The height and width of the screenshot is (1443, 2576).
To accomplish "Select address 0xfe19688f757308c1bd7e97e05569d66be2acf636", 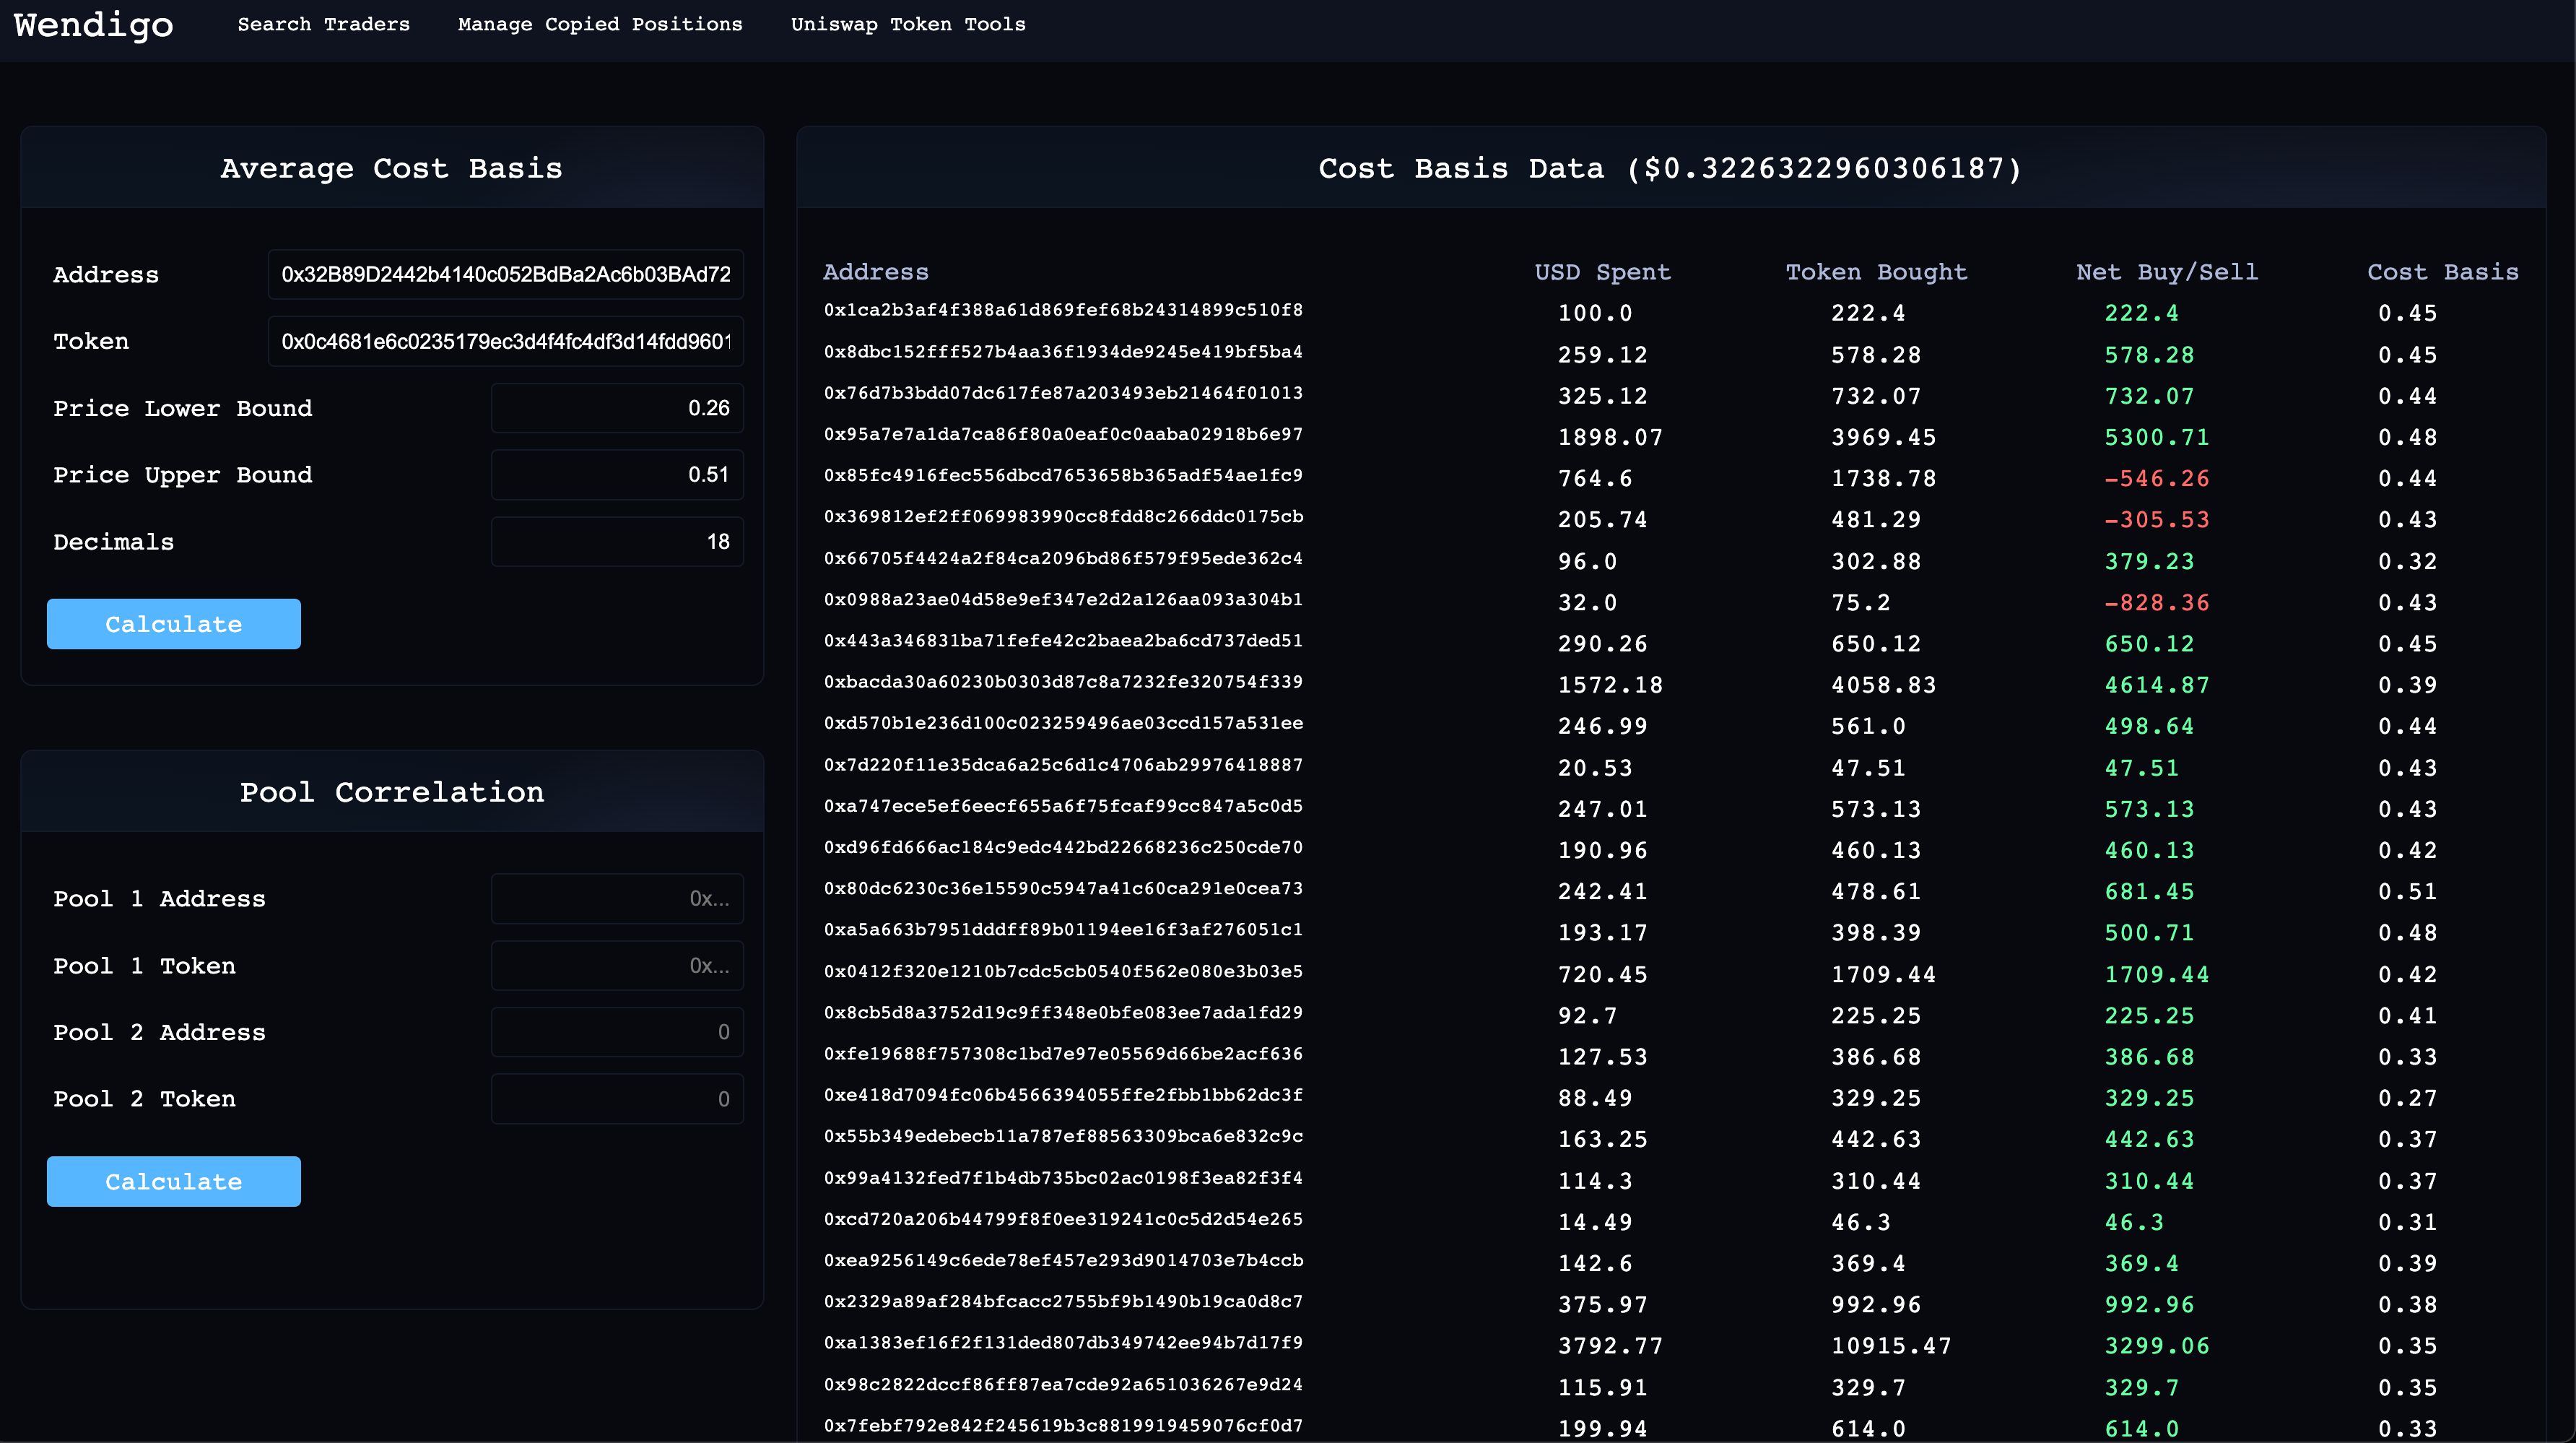I will 1063,1054.
